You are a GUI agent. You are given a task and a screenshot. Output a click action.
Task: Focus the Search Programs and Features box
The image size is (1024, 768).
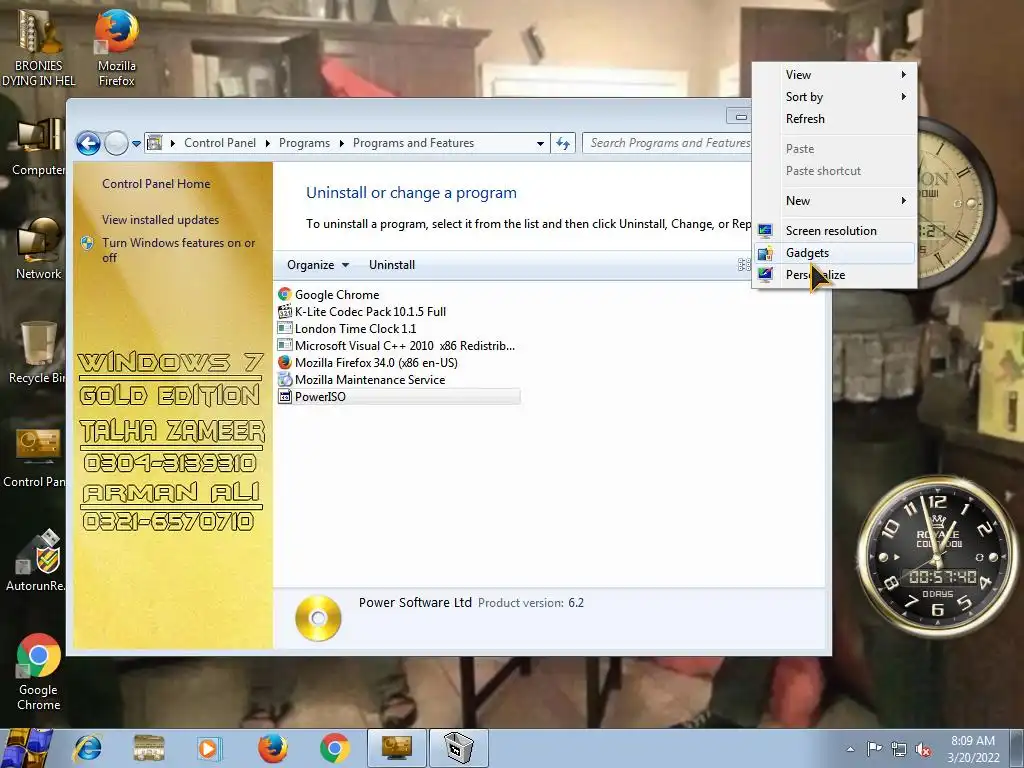coord(667,143)
